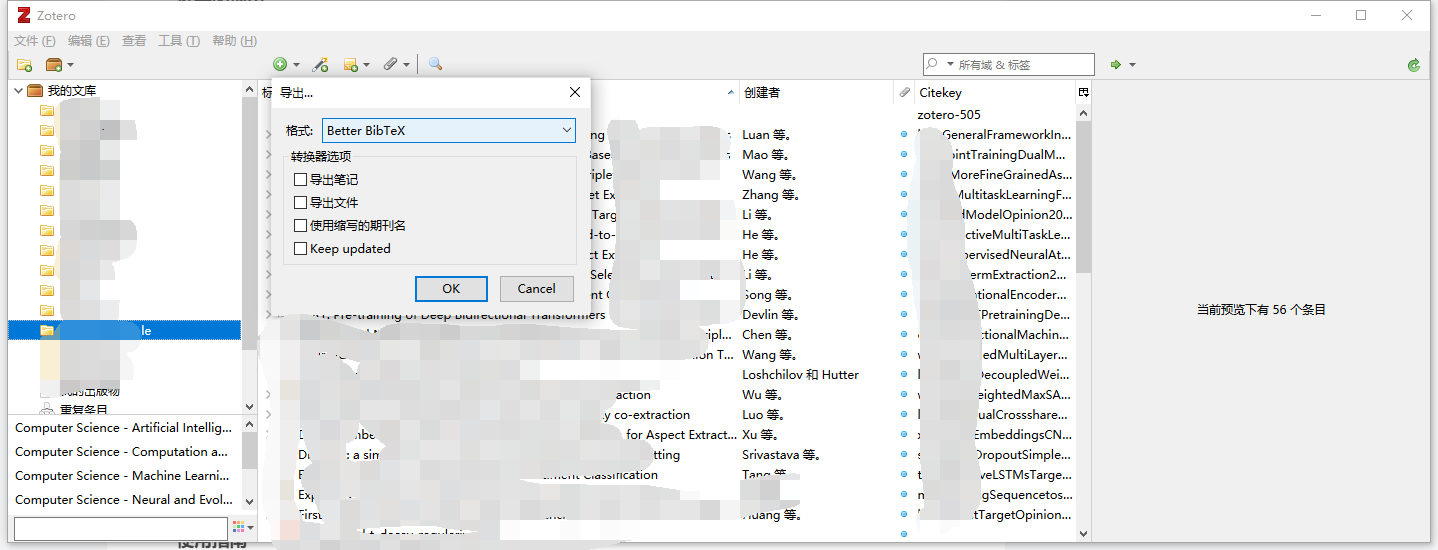Open dropdown arrow next to Add Attachment
This screenshot has width=1438, height=550.
tap(406, 65)
